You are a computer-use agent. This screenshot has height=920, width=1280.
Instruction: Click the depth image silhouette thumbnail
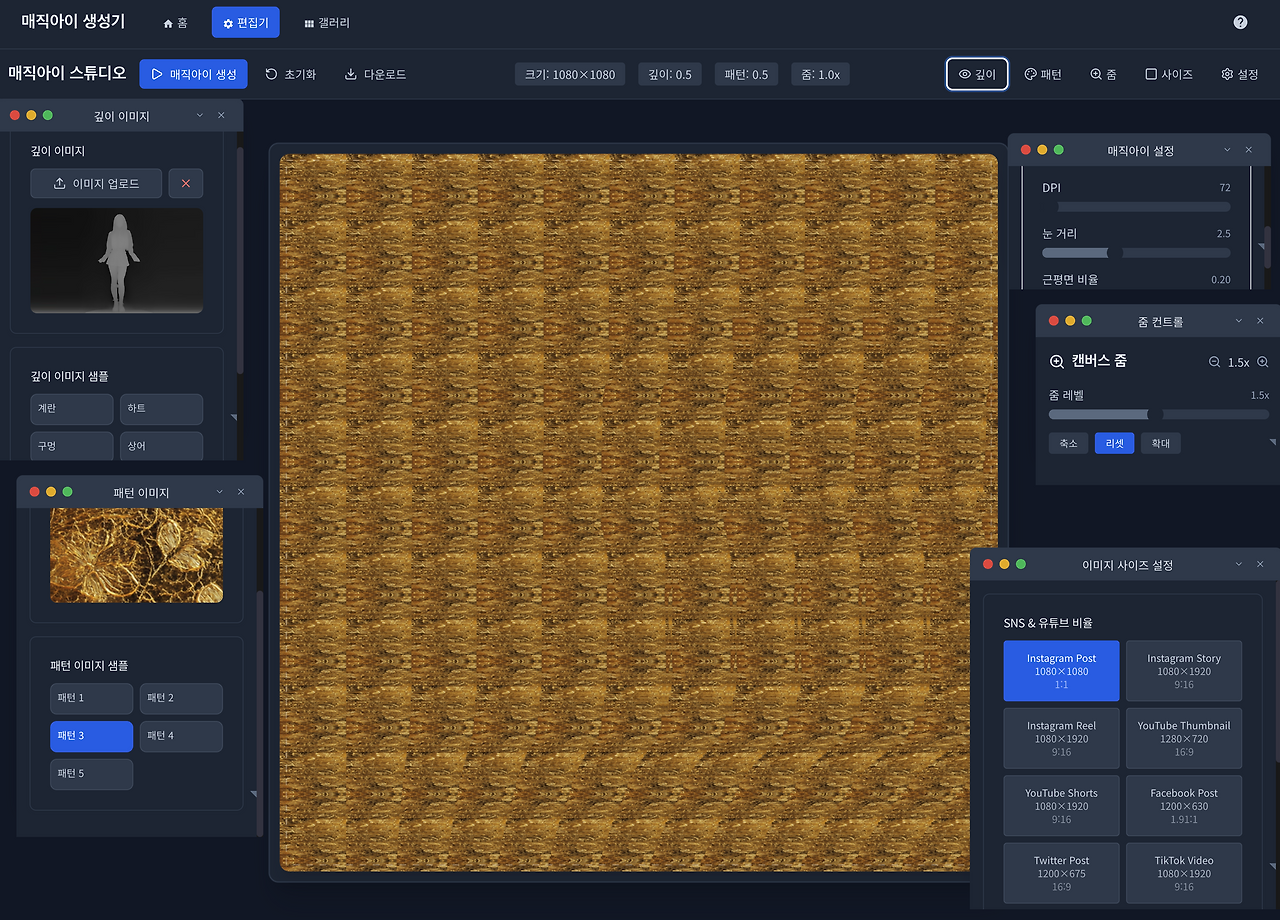tap(116, 260)
